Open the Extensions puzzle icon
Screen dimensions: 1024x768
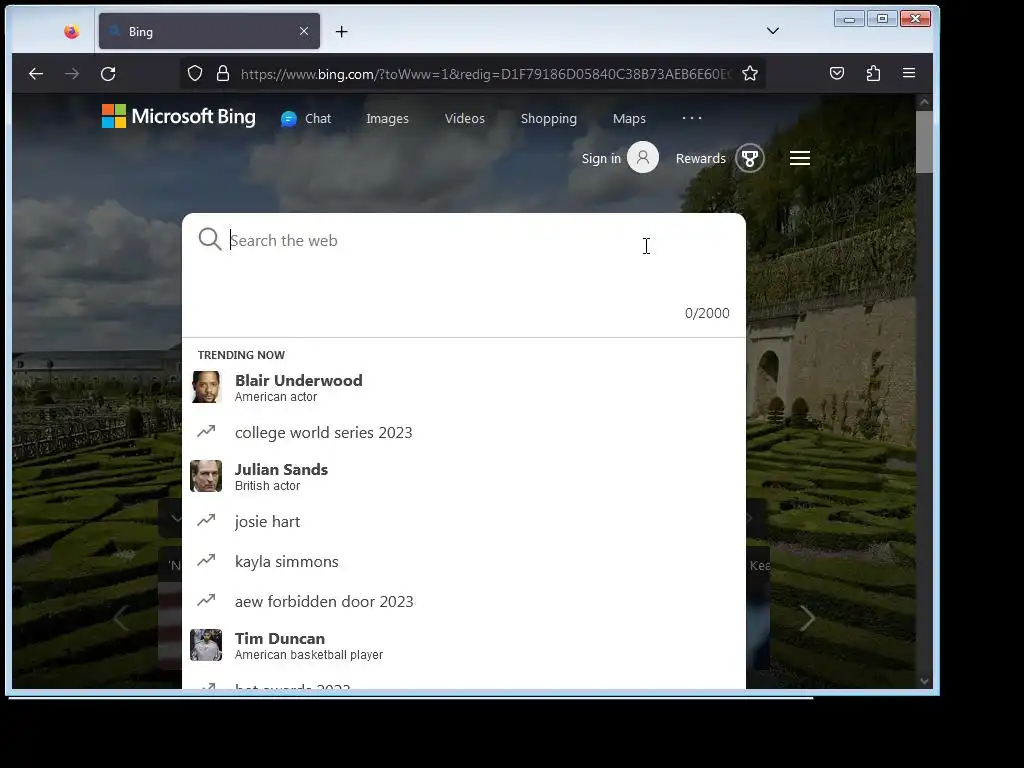[x=873, y=73]
